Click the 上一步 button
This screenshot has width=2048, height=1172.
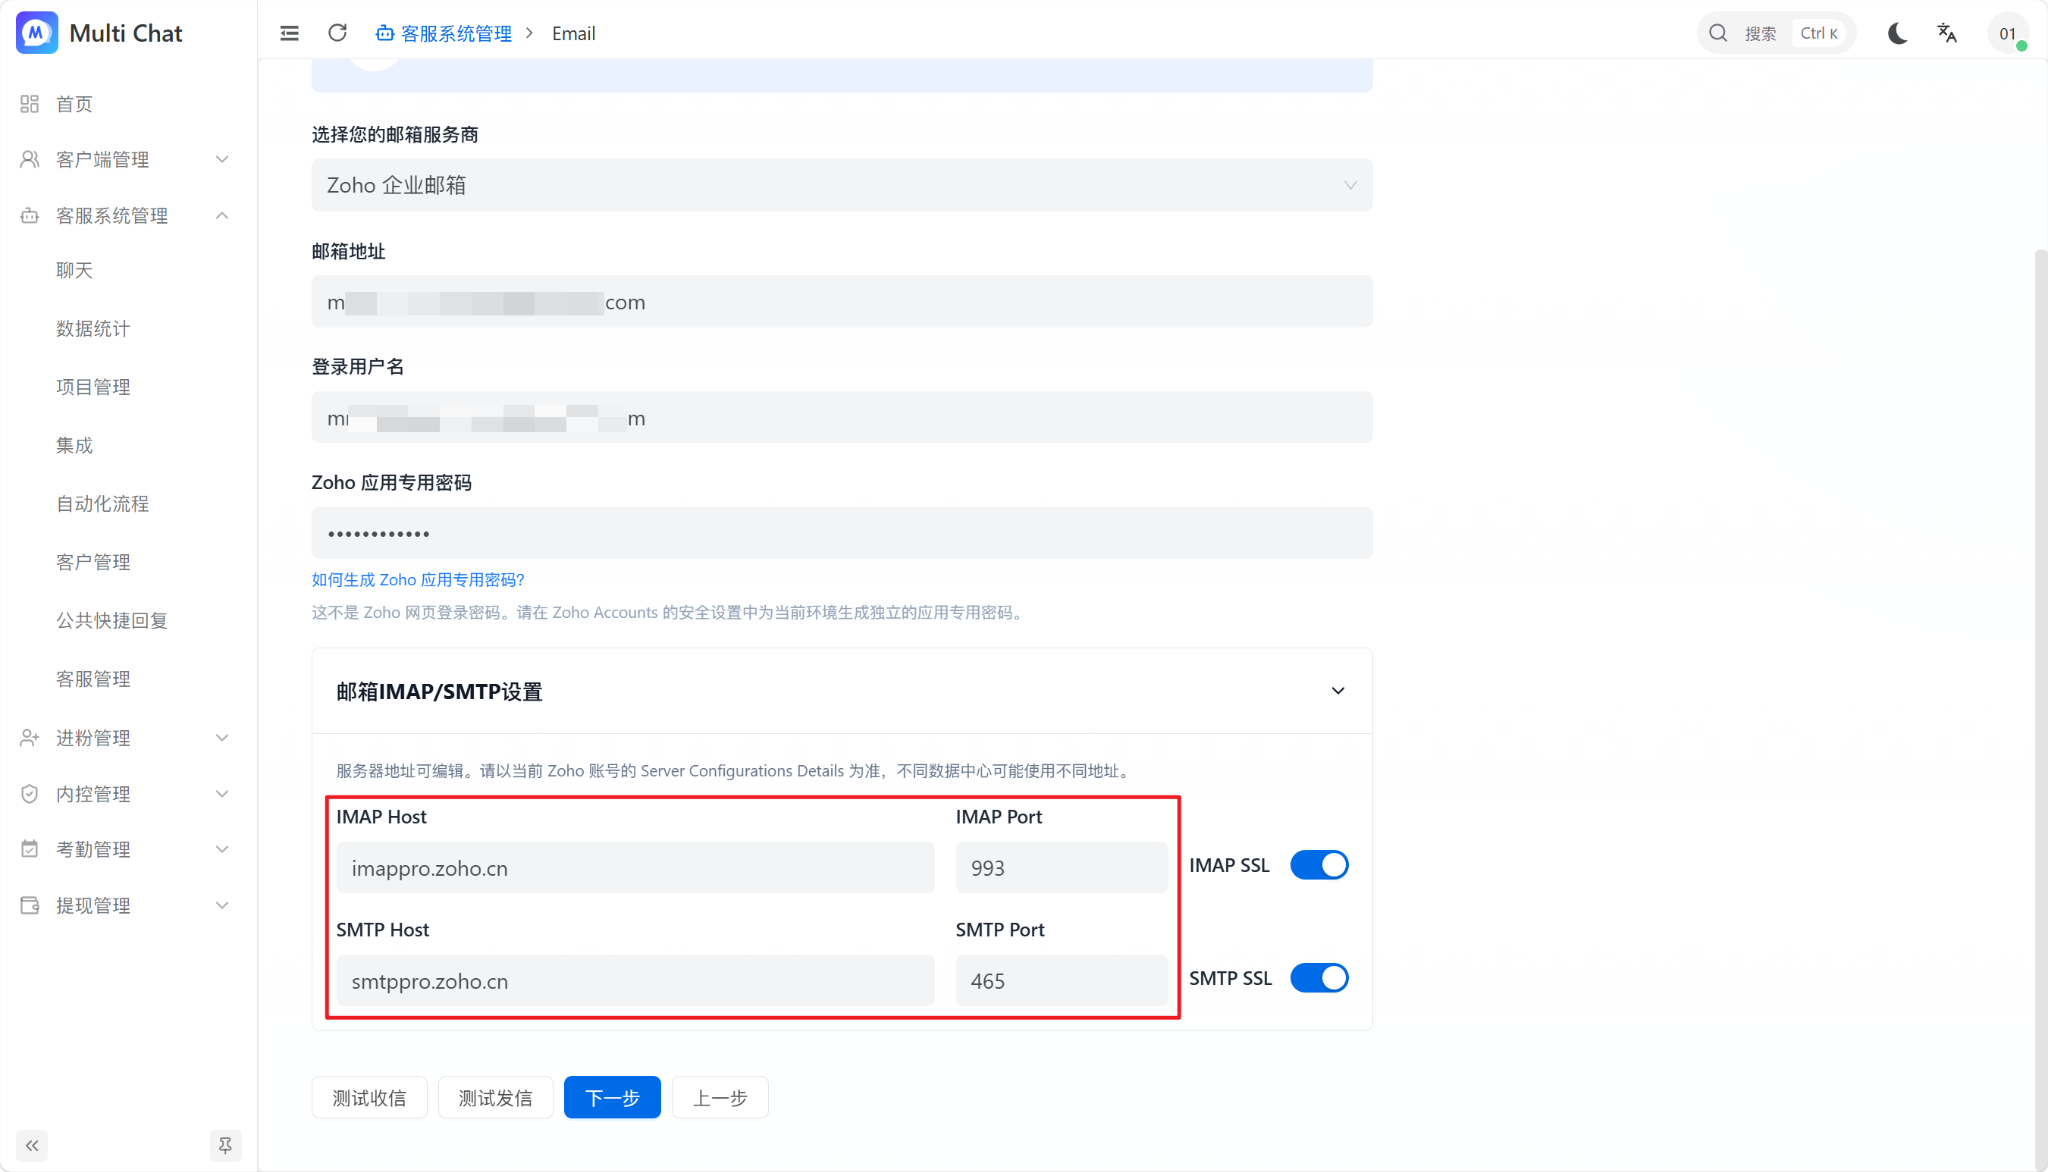tap(720, 1098)
